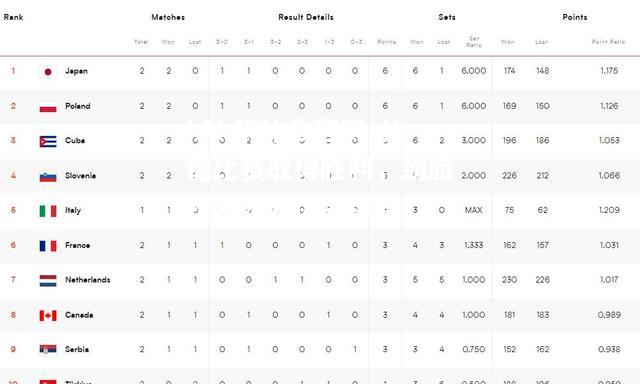Click the Netherlands flag icon
The height and width of the screenshot is (384, 640).
pos(48,281)
